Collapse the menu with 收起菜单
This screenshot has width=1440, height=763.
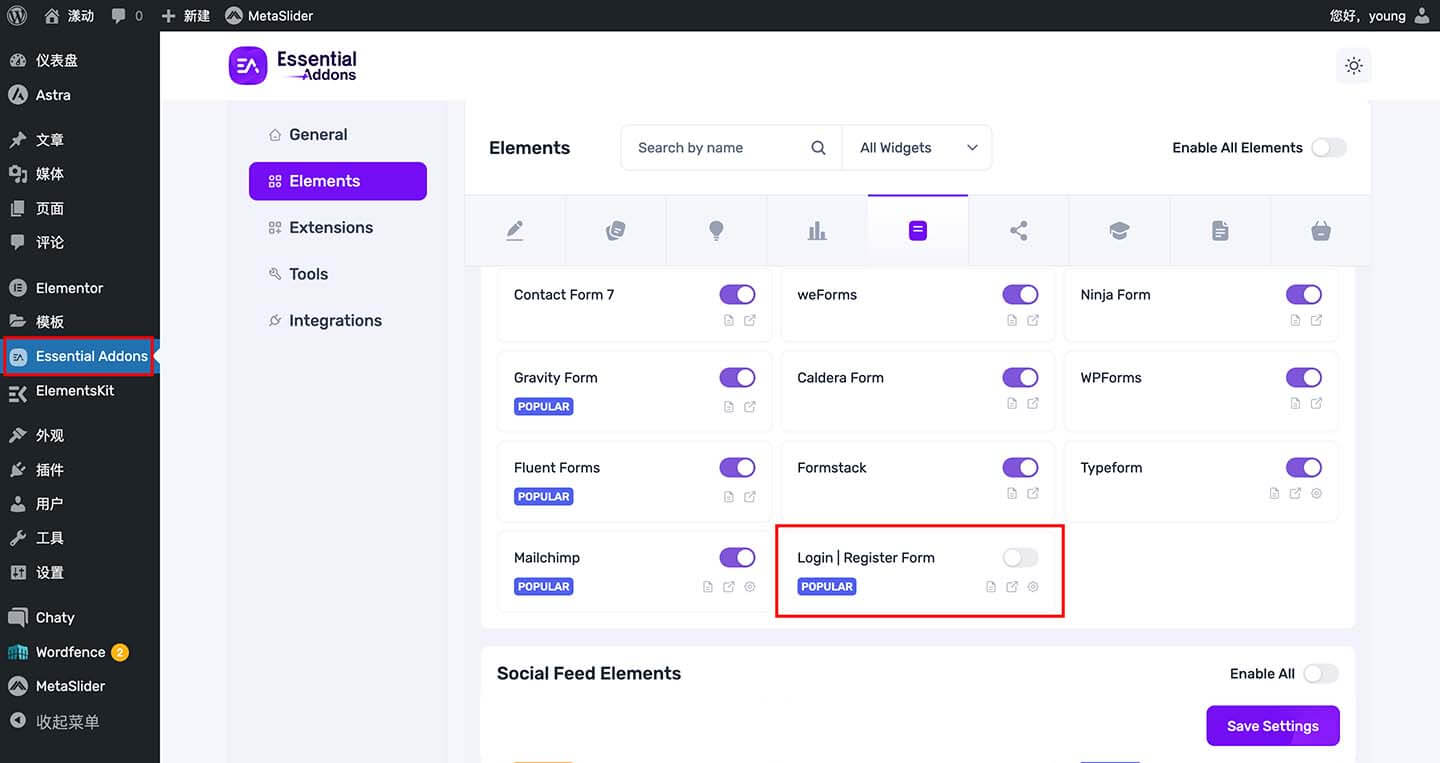click(80, 721)
